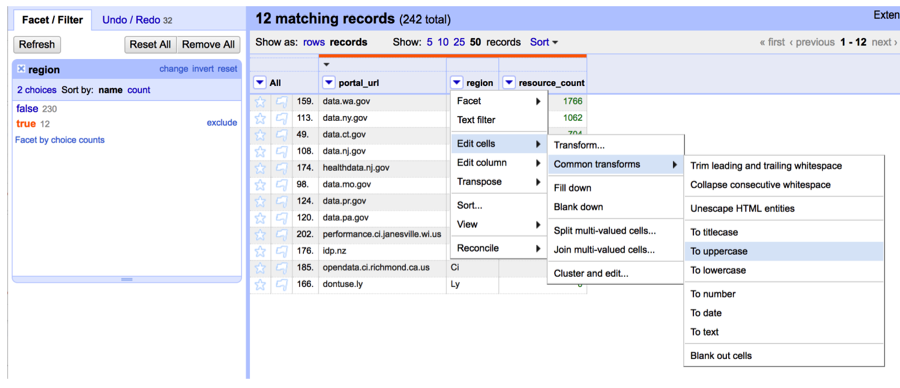Click Facet by choice counts
The height and width of the screenshot is (388, 900).
tap(60, 139)
